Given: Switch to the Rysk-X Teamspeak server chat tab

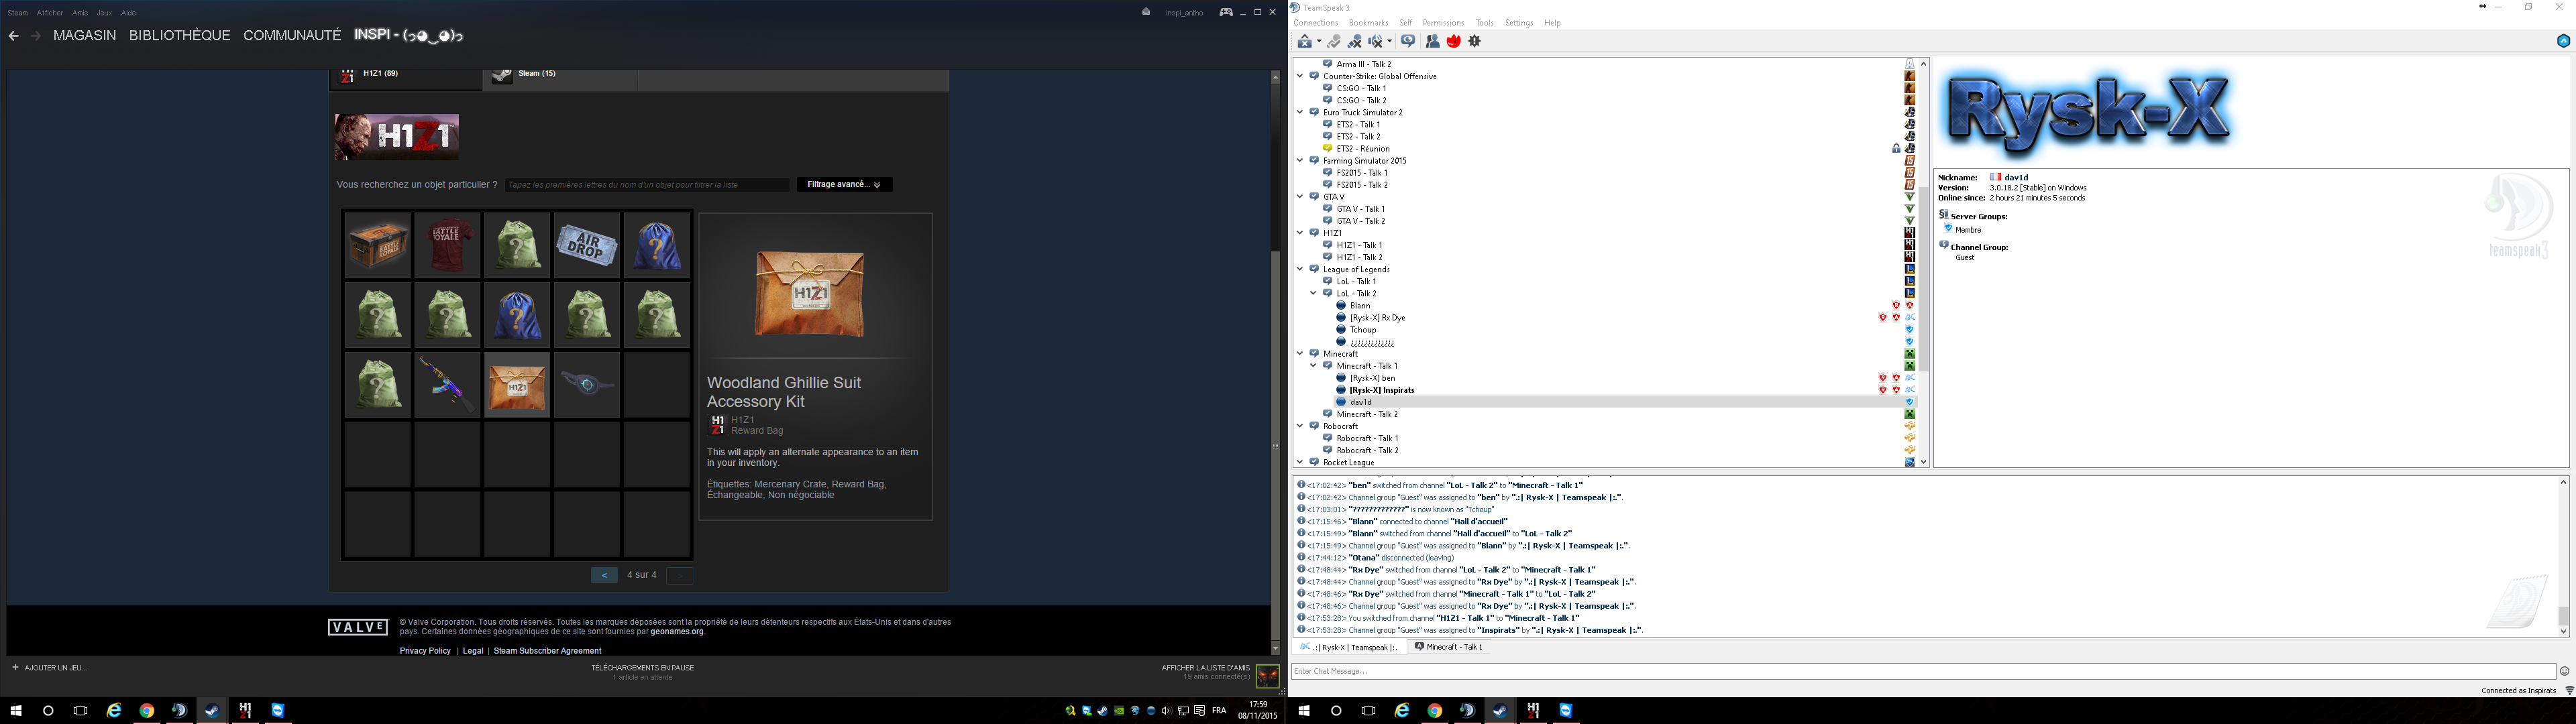Looking at the screenshot, I should (x=1349, y=647).
